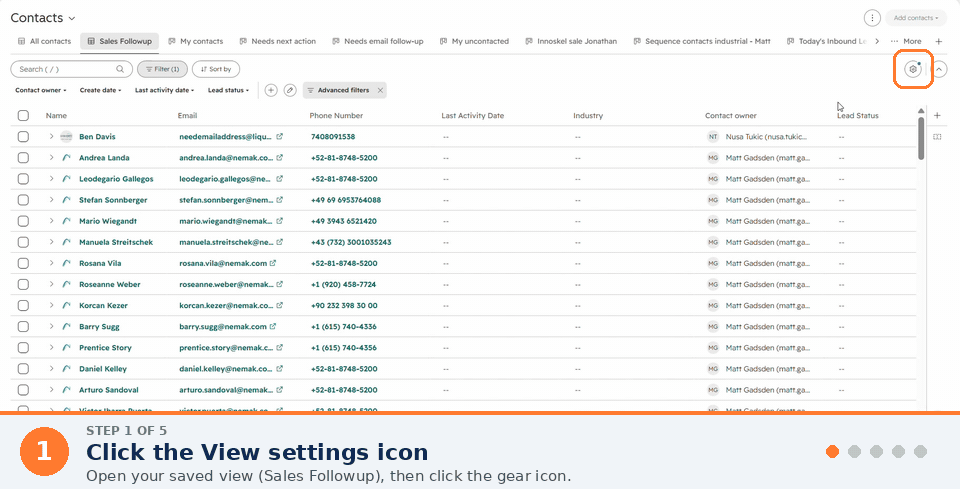The height and width of the screenshot is (489, 960).
Task: Click the scrollbar up arrow above the table
Action: click(921, 111)
